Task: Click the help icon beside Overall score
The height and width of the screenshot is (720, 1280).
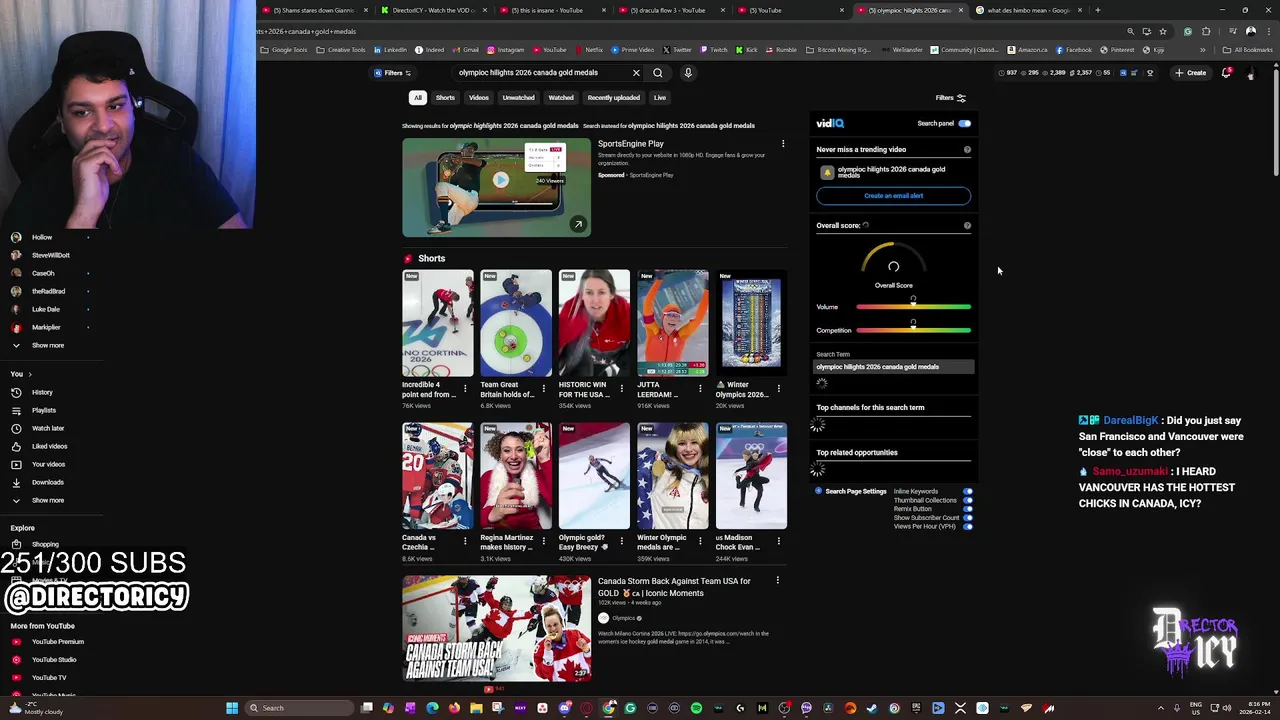Action: click(967, 225)
